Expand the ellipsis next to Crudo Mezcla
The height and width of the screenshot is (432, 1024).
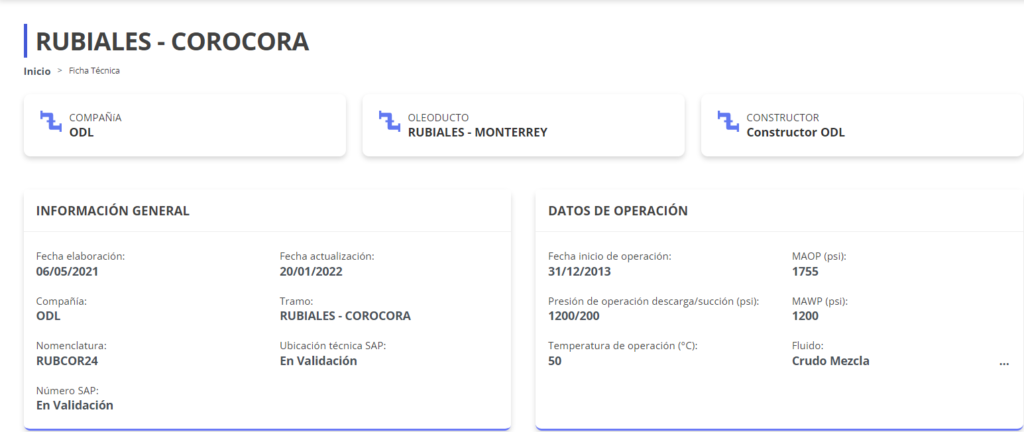[x=1003, y=362]
